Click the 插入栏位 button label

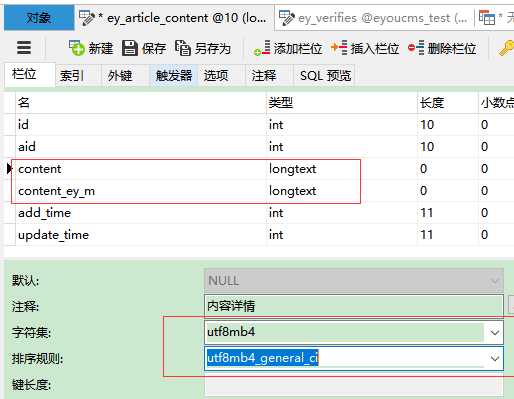[375, 49]
